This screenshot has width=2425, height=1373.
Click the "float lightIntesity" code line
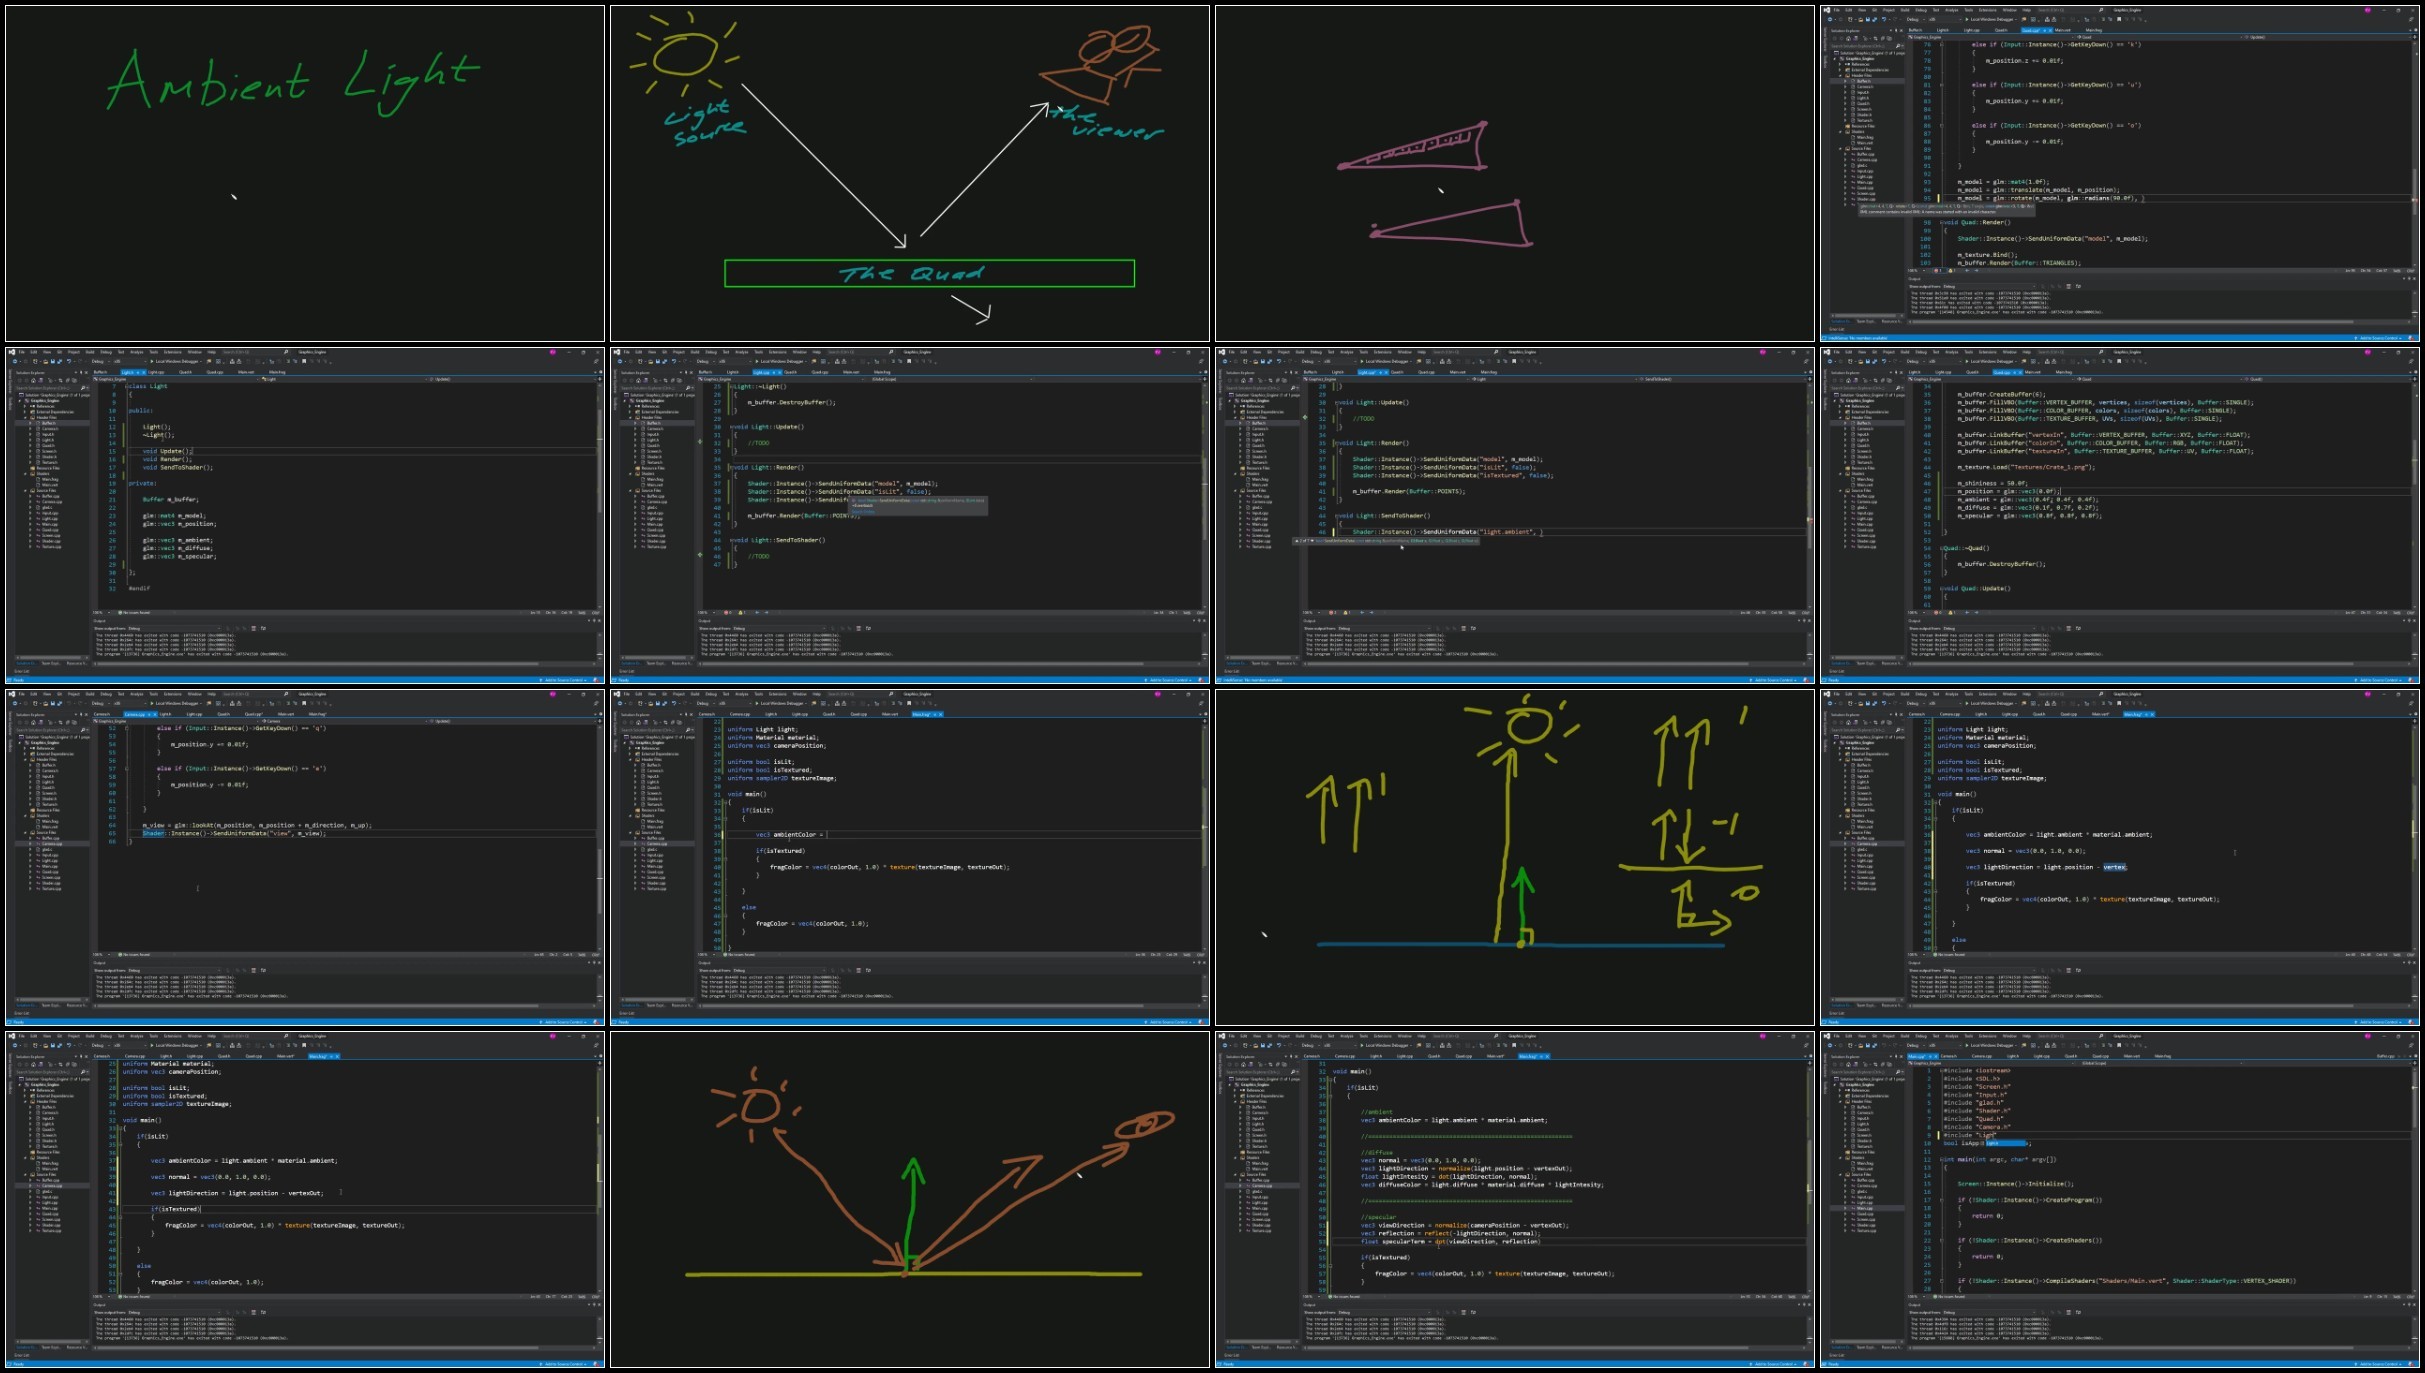[1449, 1176]
